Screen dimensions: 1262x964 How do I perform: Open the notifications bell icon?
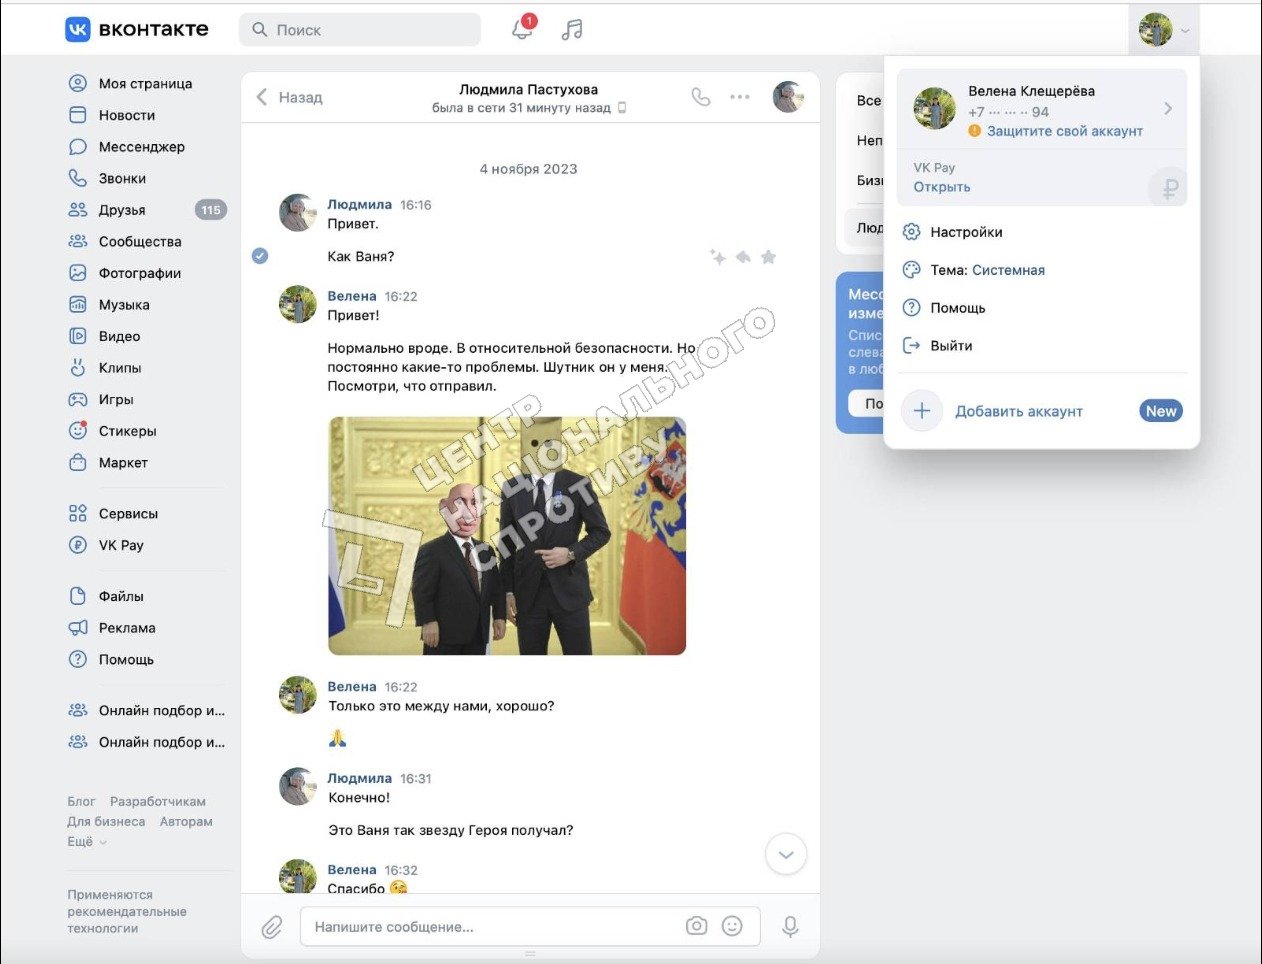[x=522, y=29]
